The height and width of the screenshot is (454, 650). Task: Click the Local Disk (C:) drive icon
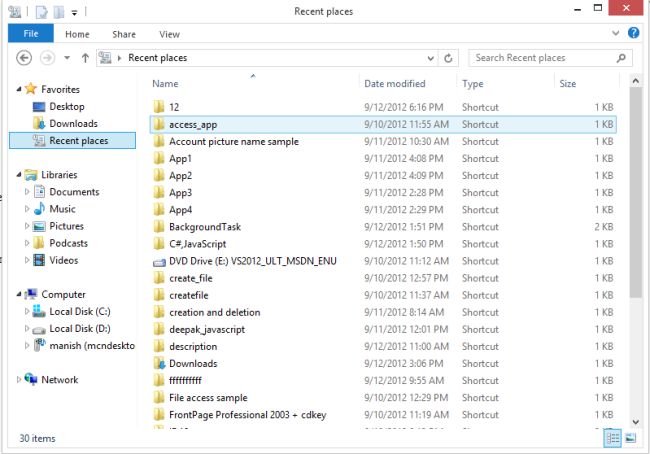[39, 311]
